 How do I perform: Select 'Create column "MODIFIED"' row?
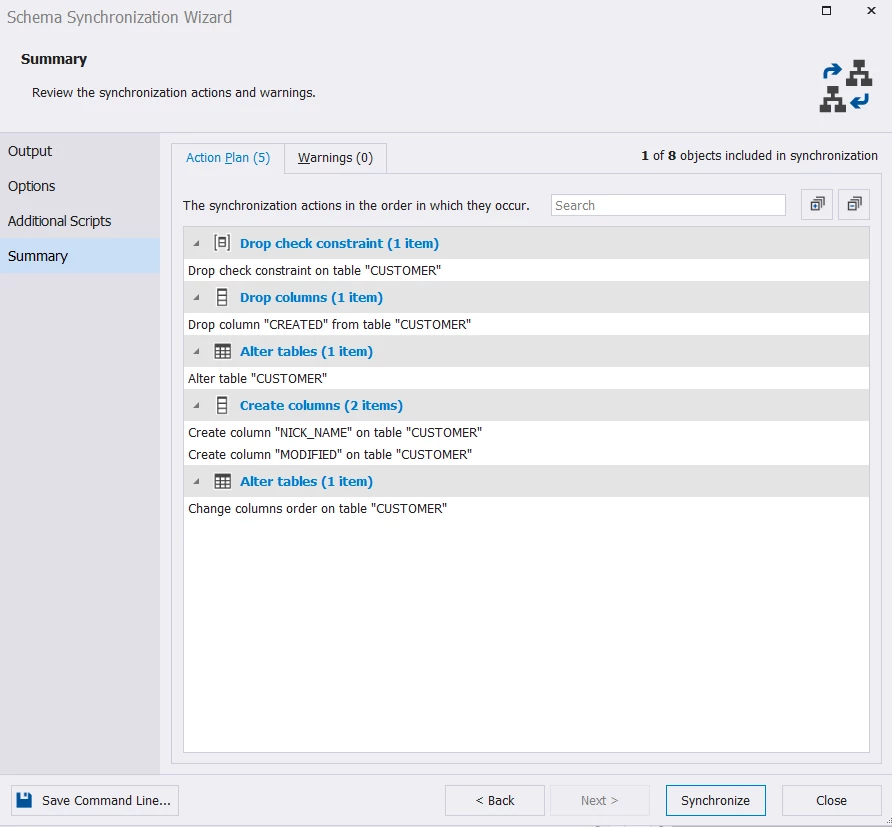pos(526,454)
